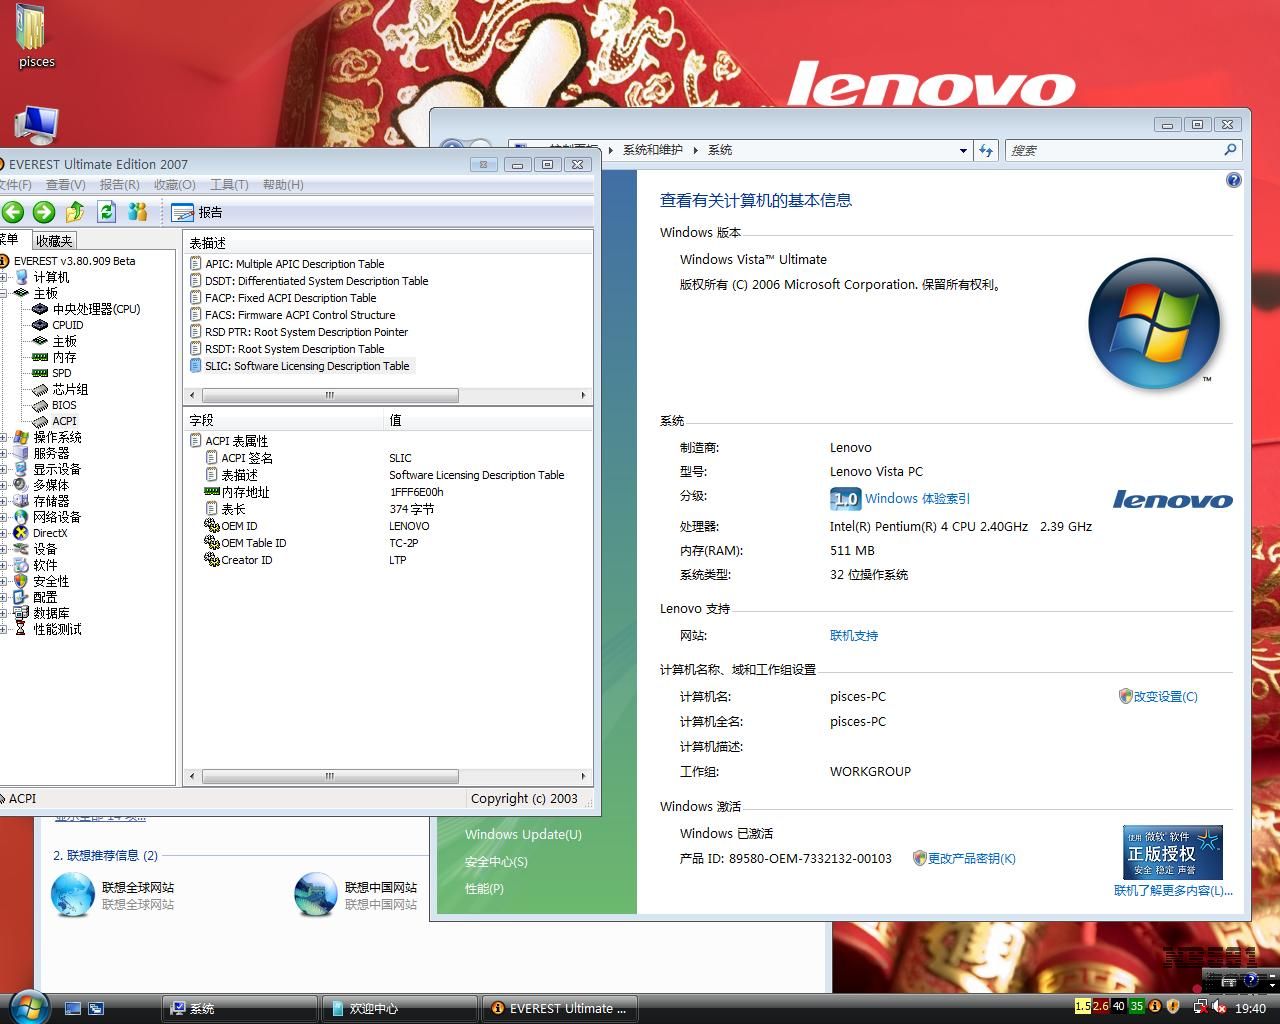Viewport: 1280px width, 1024px height.
Task: Open the 工具(T) menu
Action: point(228,184)
